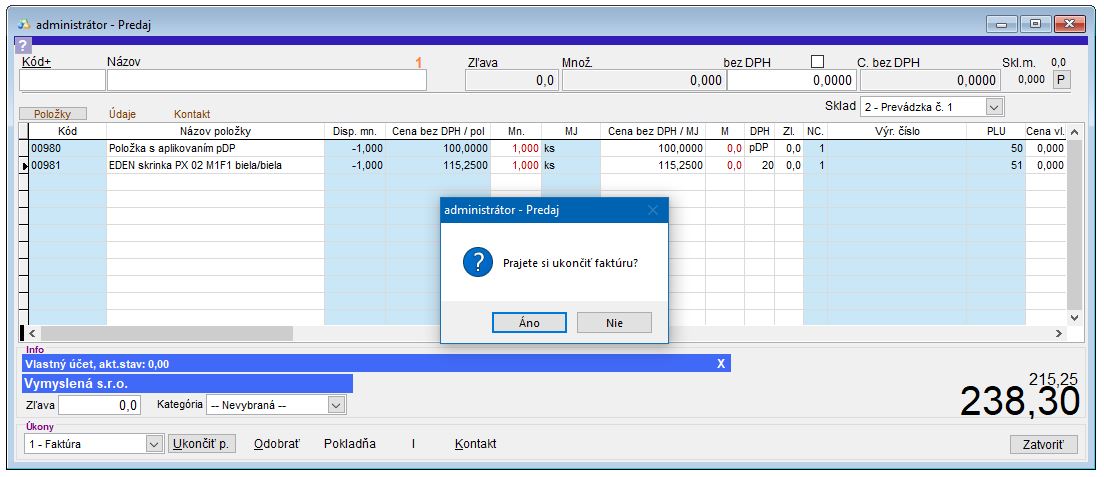
Task: Click the Kód+ input field
Action: pos(62,81)
